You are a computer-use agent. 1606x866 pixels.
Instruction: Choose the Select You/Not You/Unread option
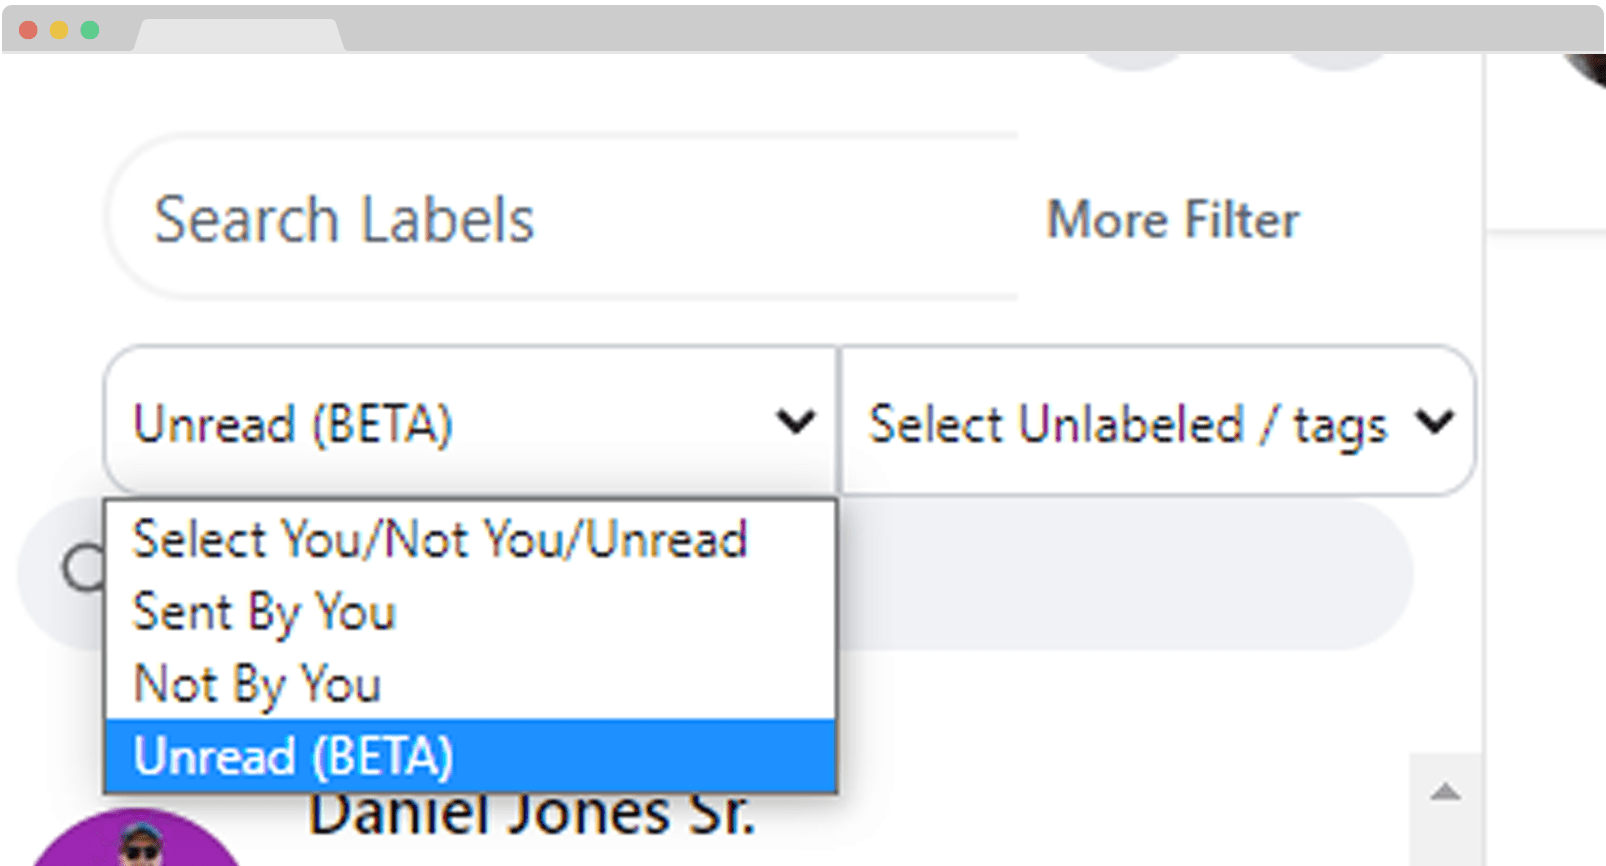click(440, 540)
